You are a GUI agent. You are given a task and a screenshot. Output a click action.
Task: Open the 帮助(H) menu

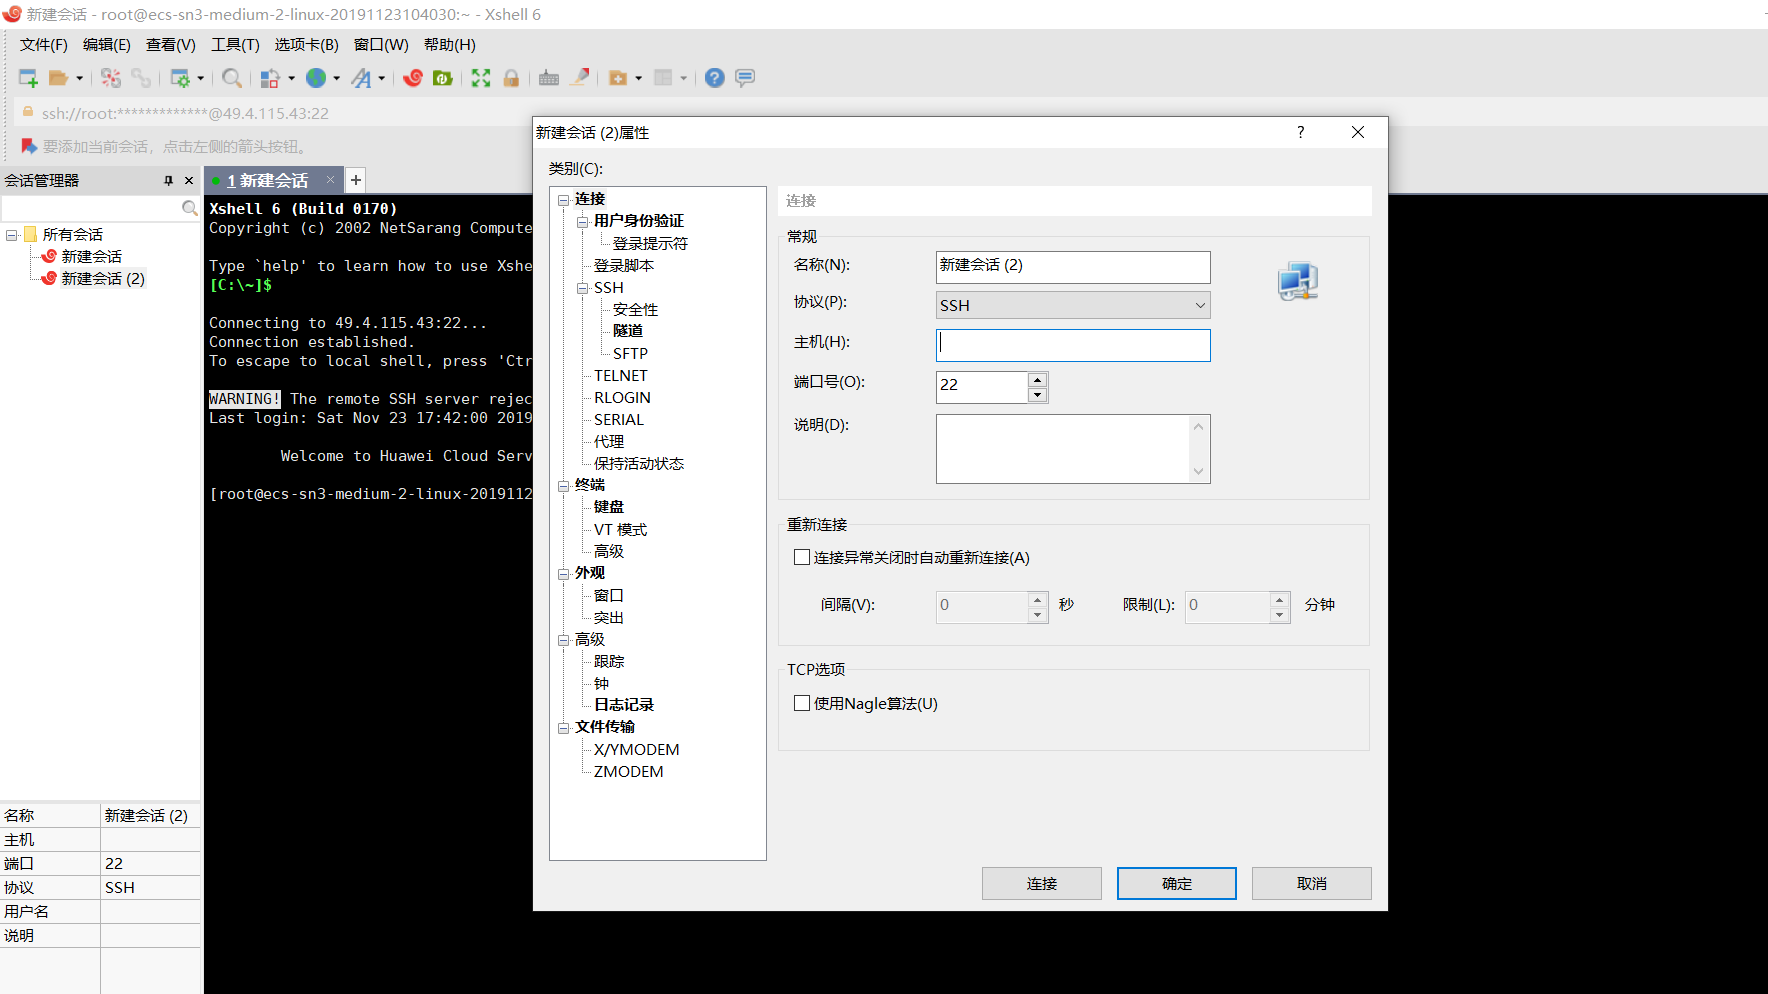click(x=450, y=45)
